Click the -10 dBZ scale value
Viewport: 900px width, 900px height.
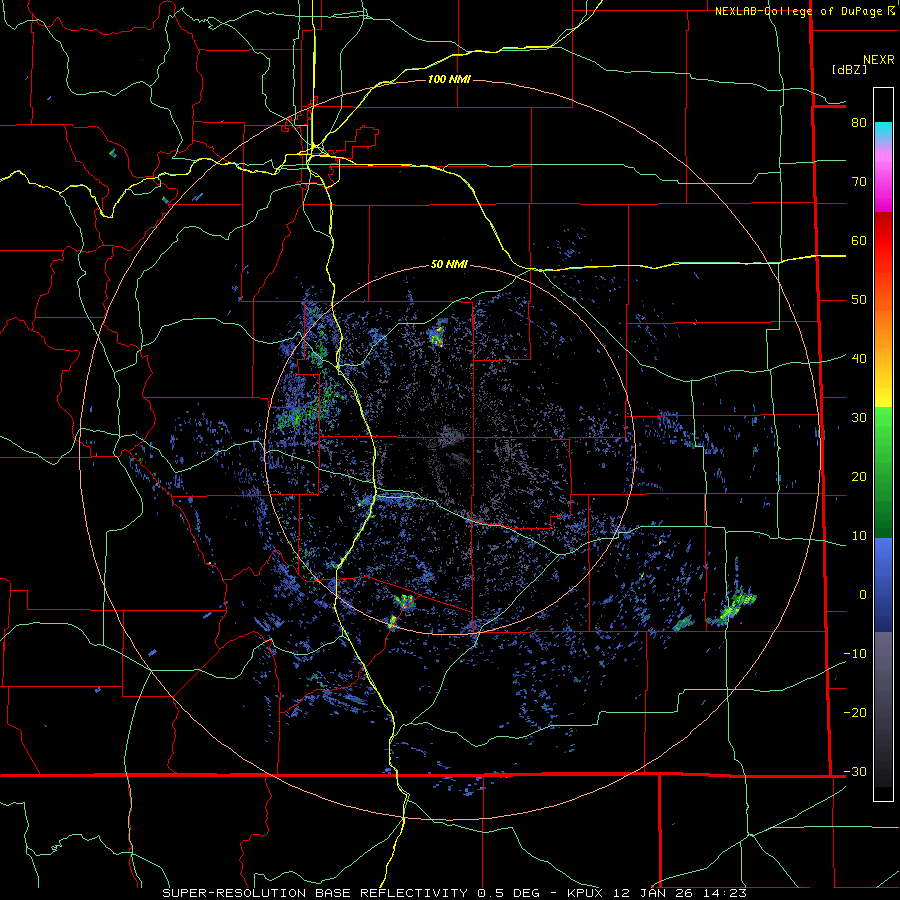coord(855,654)
